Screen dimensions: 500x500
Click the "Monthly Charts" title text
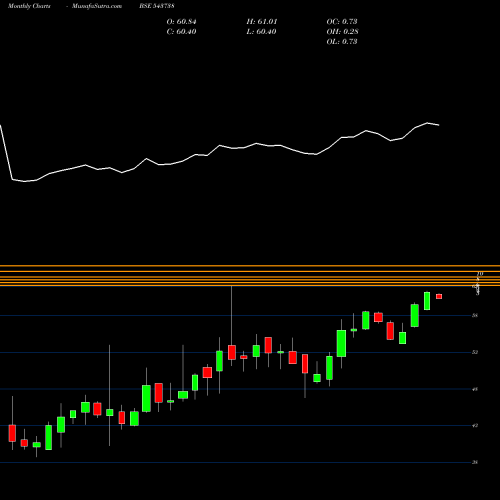[29, 6]
